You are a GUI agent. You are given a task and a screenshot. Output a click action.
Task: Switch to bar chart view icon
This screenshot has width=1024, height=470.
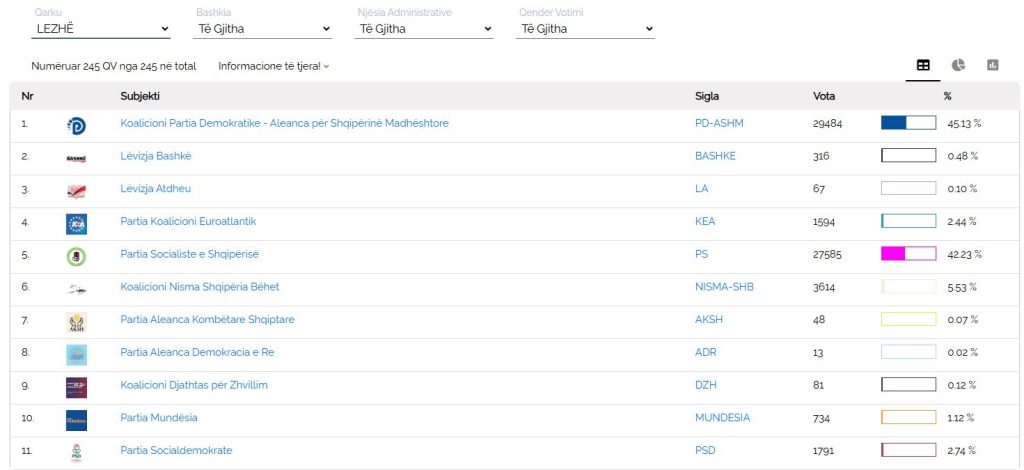993,65
